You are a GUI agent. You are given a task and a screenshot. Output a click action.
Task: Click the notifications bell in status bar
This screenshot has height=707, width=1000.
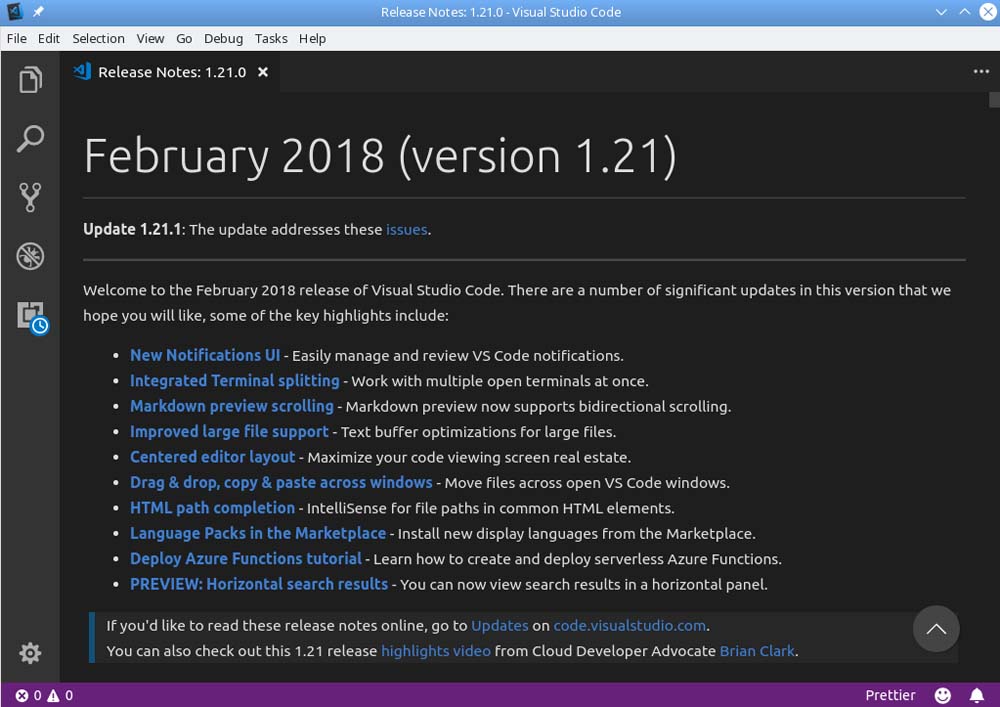[976, 695]
